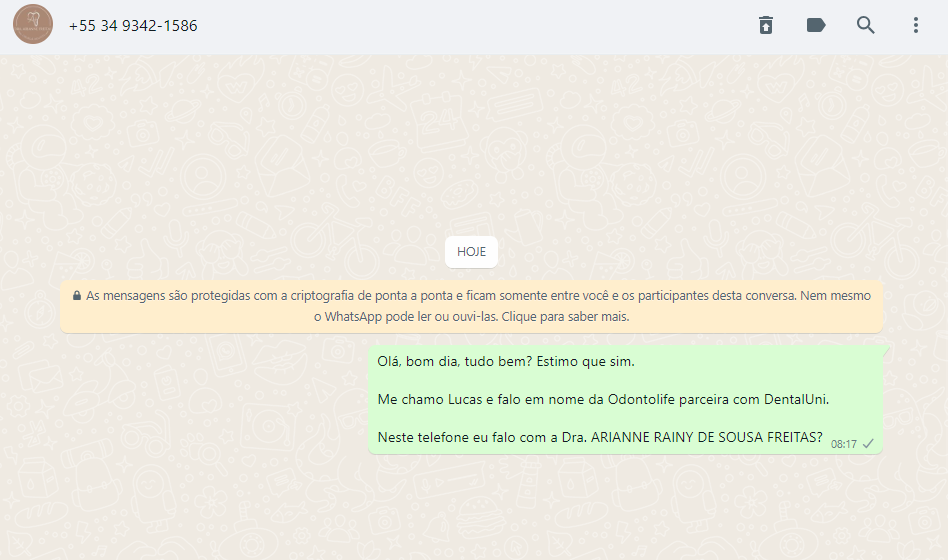Screen dimensions: 948x560
Task: Open the contact profile picture
Action: tap(33, 25)
